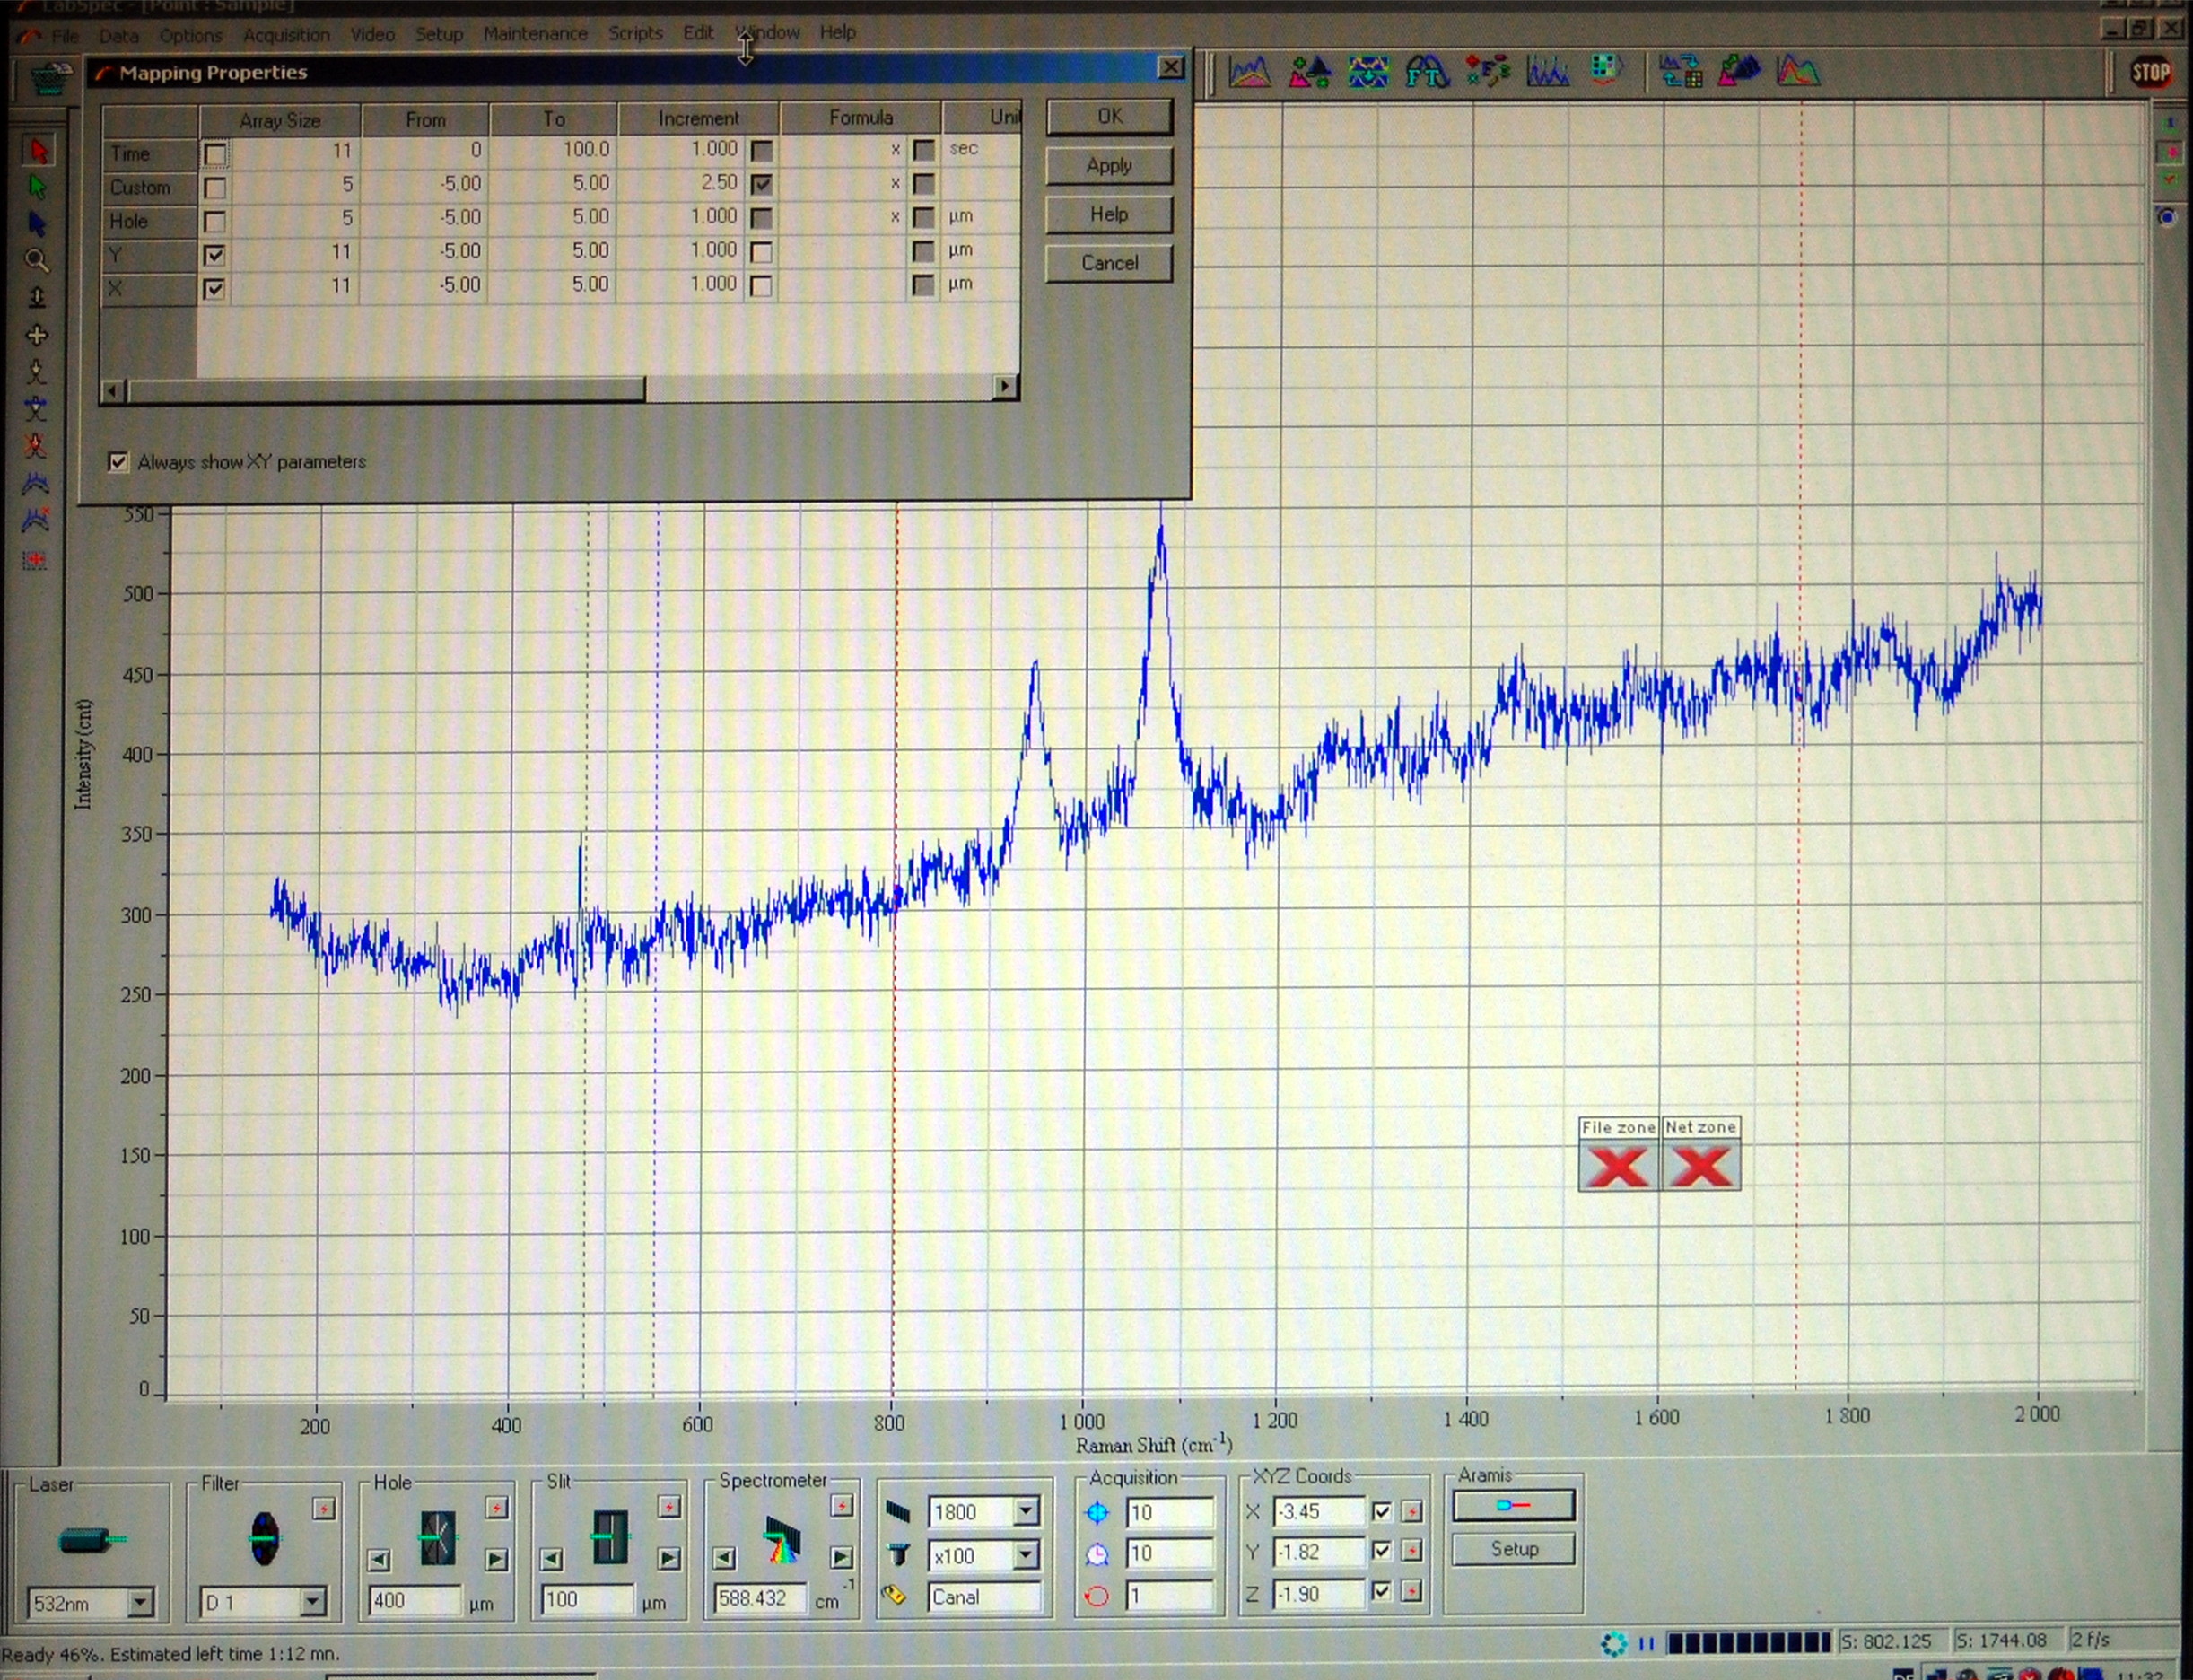This screenshot has height=1680, width=2193.
Task: Click the Aramis indicator button
Action: click(x=1513, y=1505)
